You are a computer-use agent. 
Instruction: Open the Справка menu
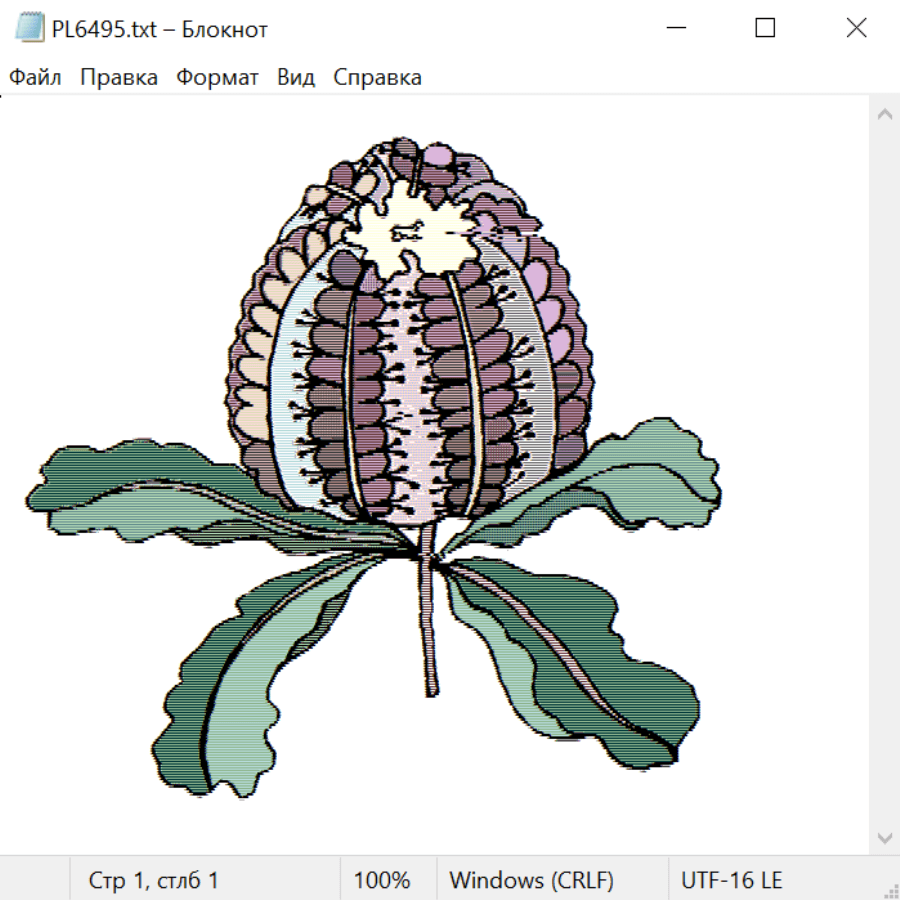click(x=377, y=78)
